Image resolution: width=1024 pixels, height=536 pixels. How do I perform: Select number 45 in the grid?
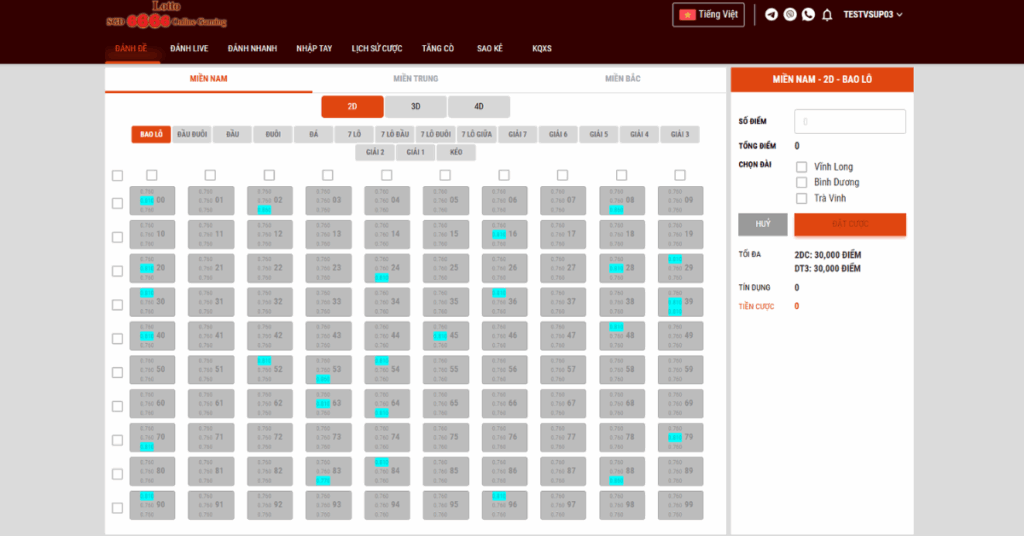tap(445, 336)
